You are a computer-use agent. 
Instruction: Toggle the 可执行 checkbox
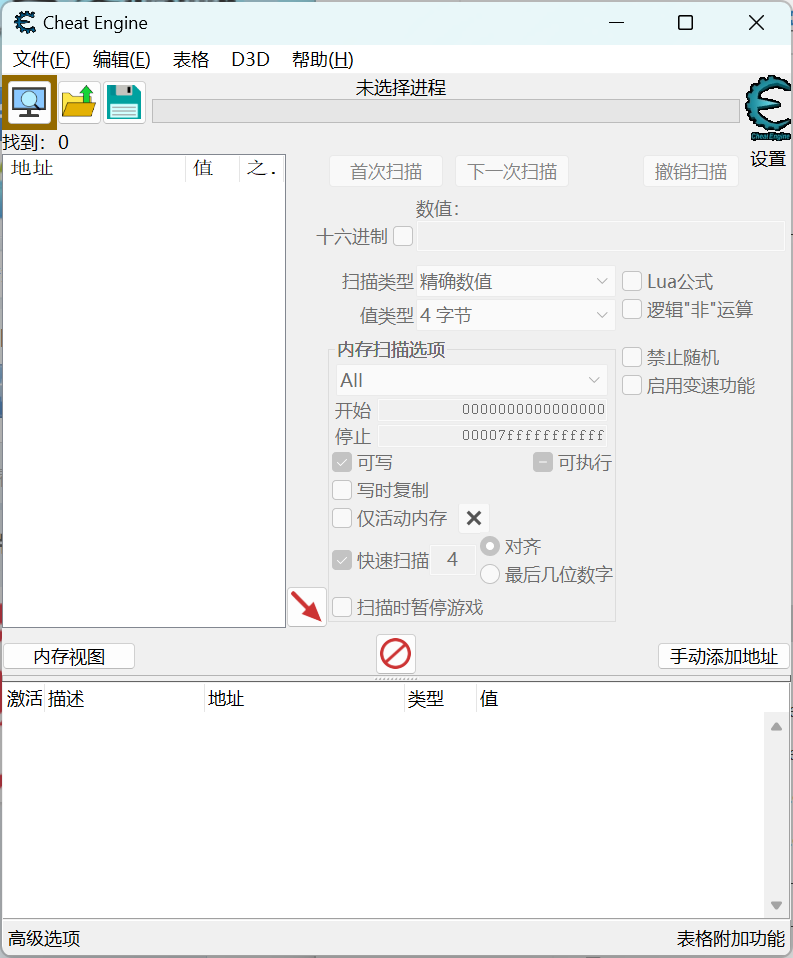click(543, 462)
